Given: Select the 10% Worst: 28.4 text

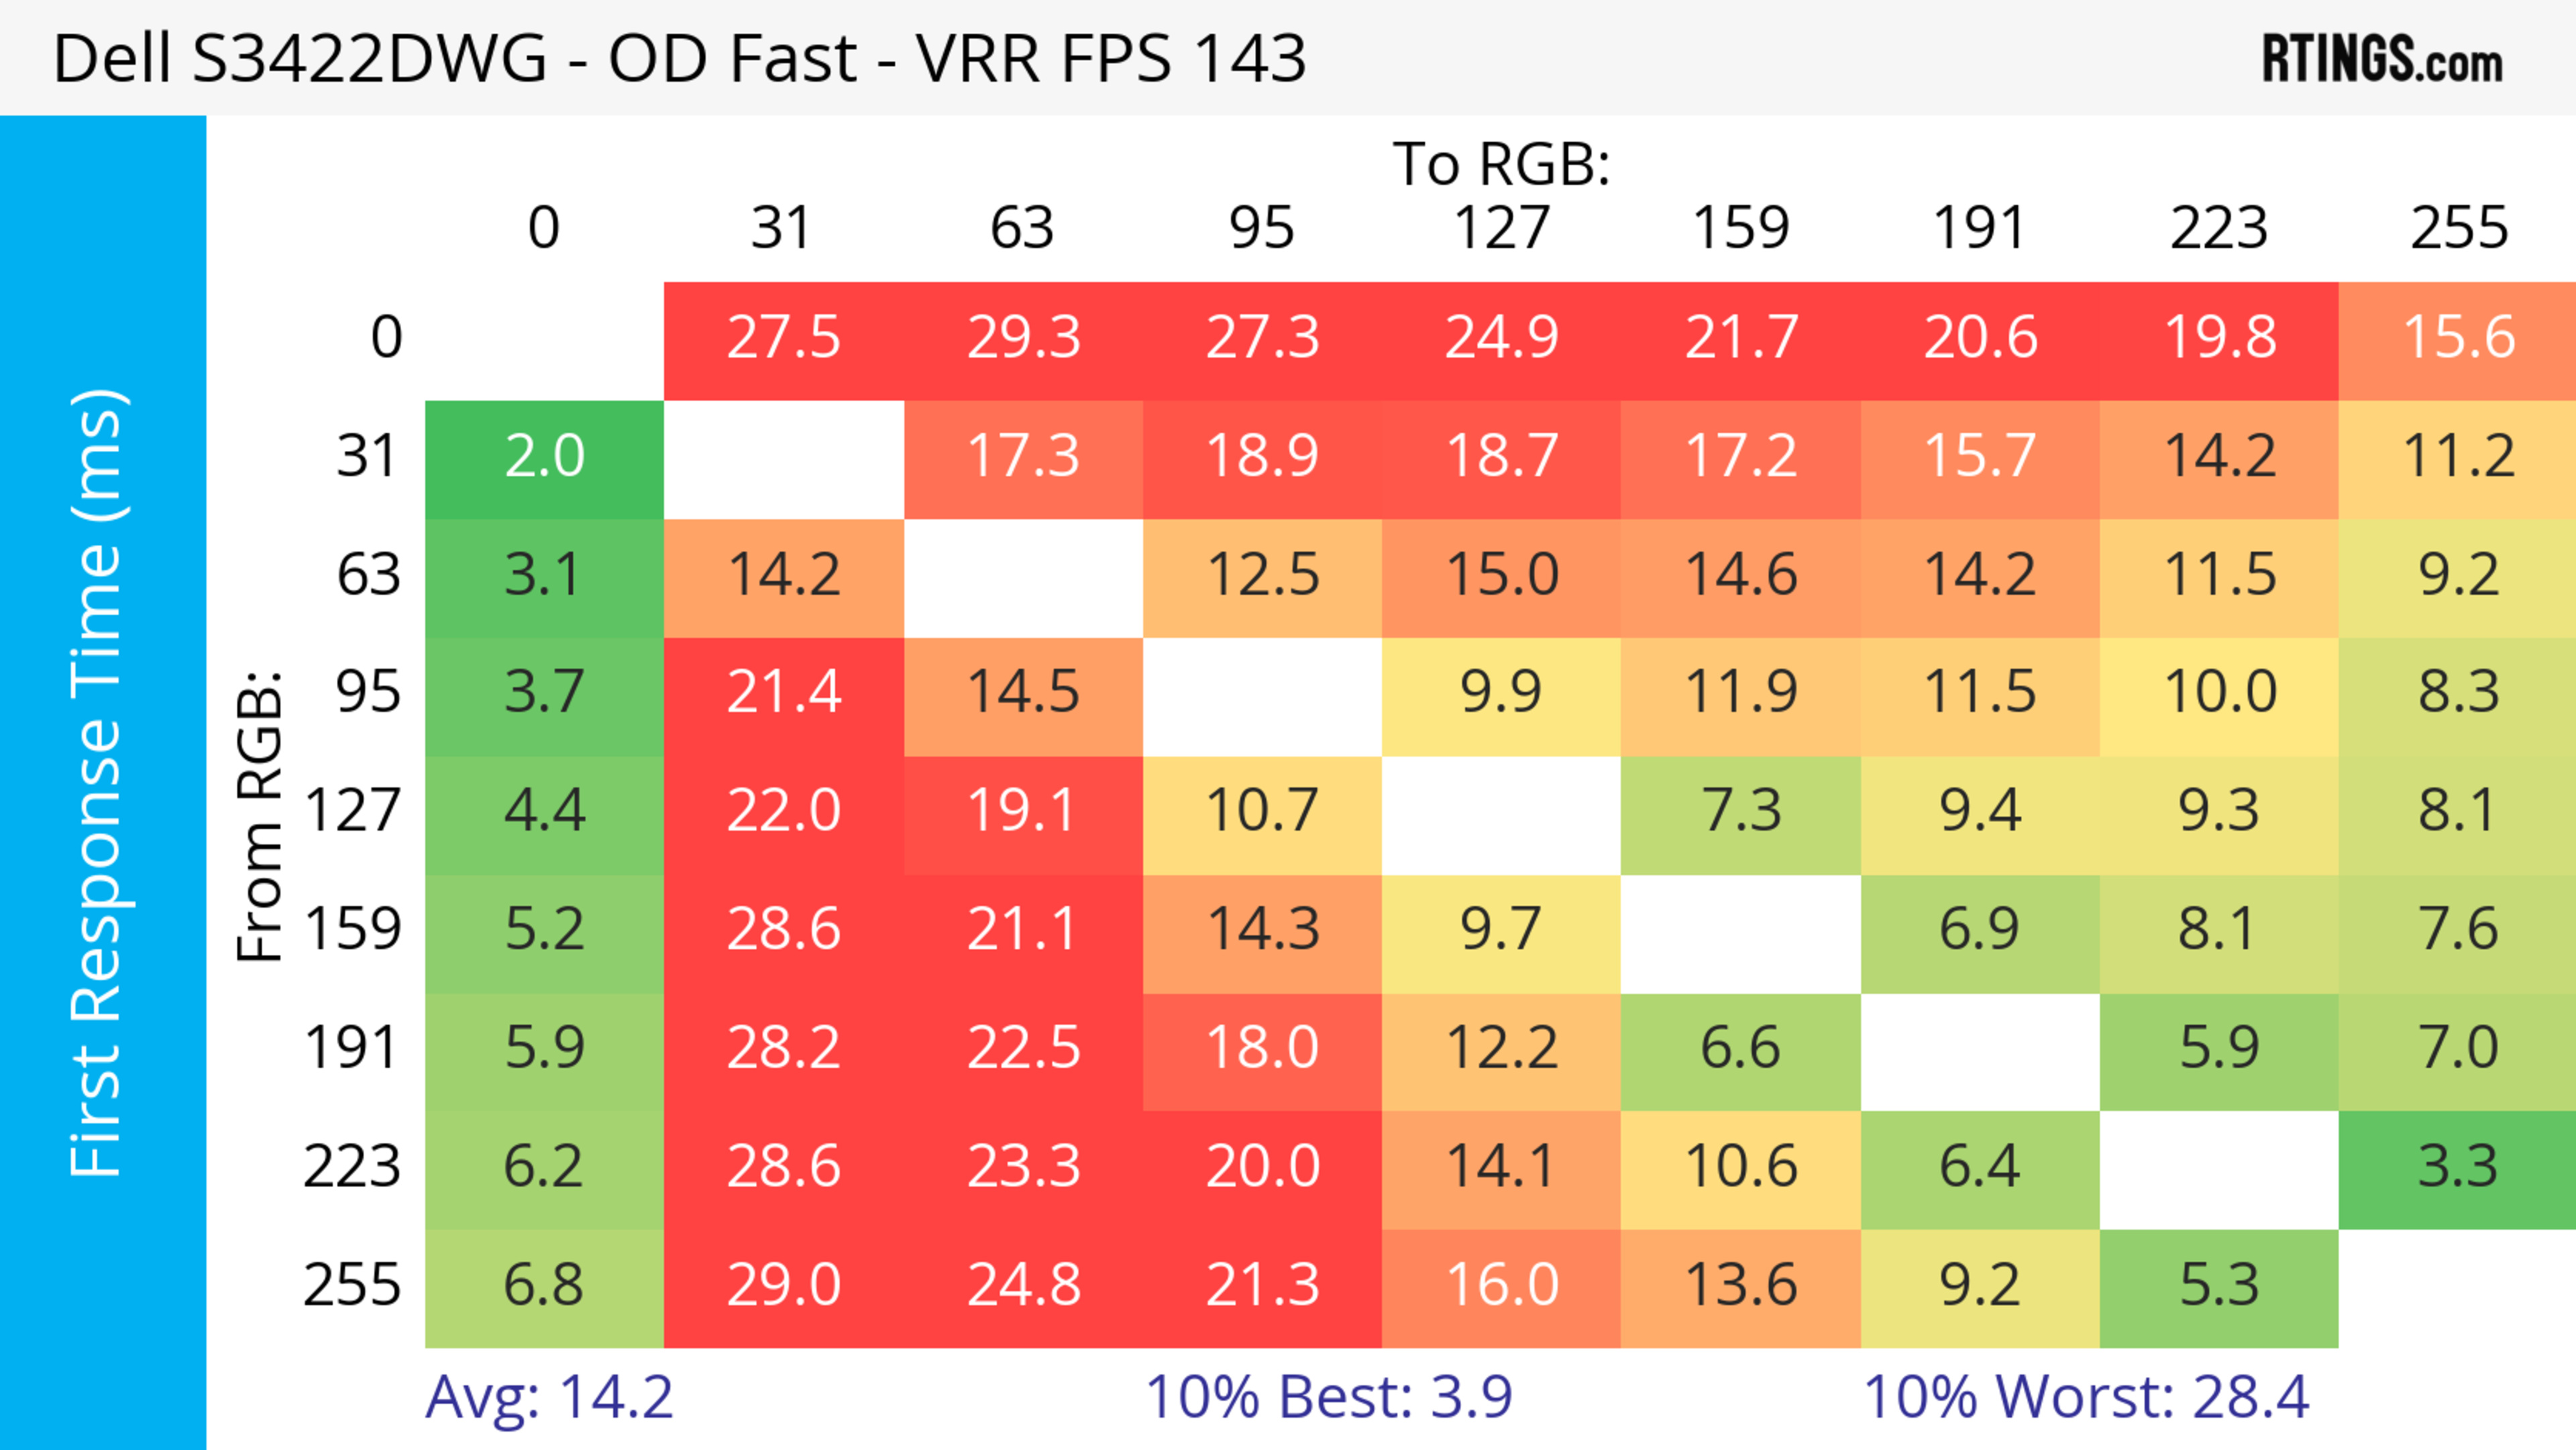Looking at the screenshot, I should point(2086,1396).
